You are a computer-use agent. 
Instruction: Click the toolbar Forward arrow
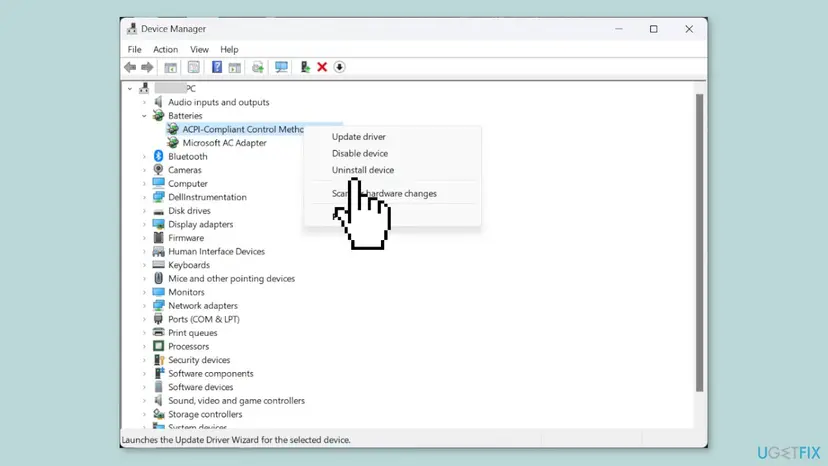point(147,67)
